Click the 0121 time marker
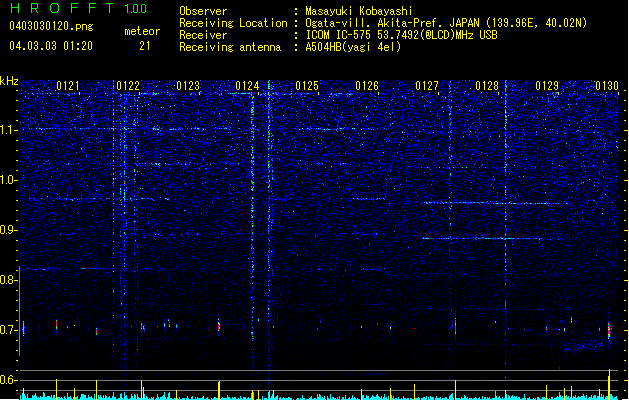This screenshot has width=629, height=400. (x=68, y=86)
